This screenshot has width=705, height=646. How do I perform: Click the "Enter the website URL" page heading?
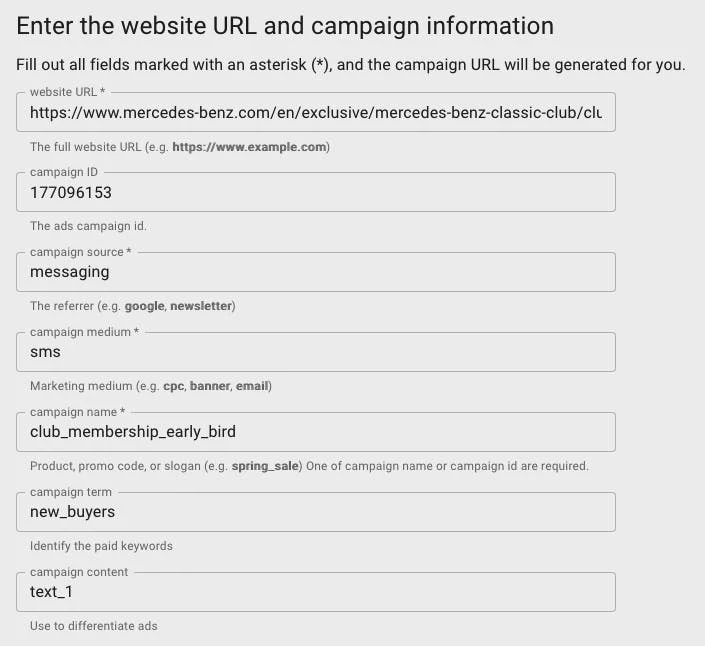point(285,26)
